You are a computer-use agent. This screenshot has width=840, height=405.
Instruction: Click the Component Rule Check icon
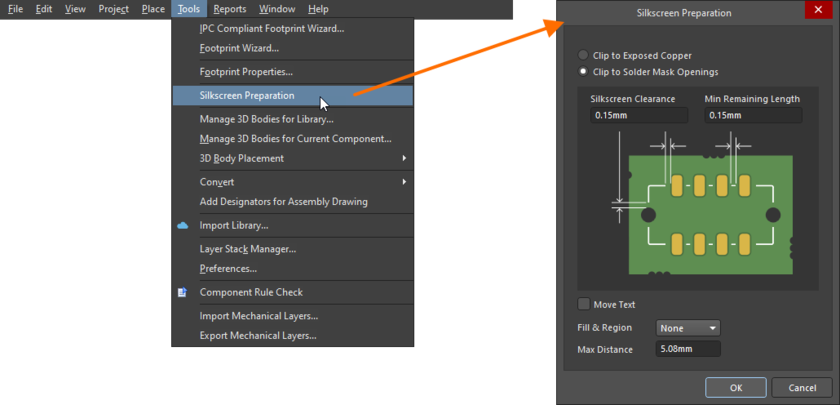coord(182,292)
